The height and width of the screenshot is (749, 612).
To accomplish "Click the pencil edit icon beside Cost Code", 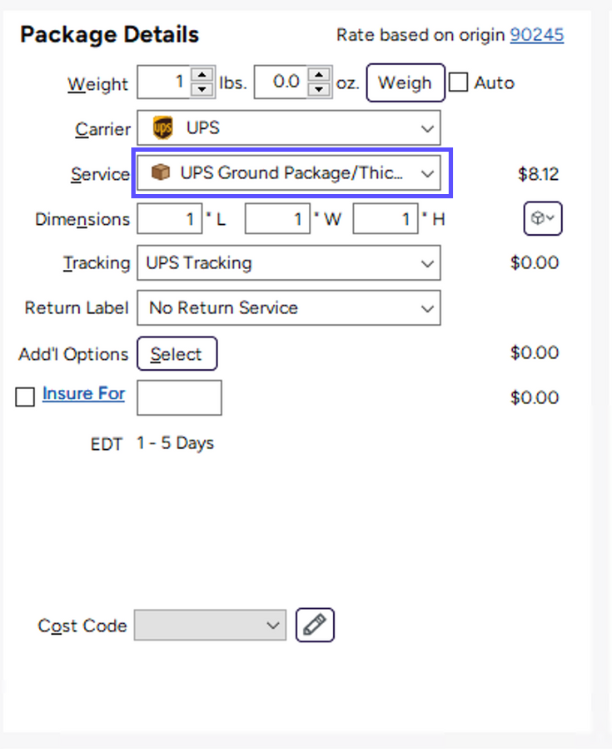I will click(316, 625).
